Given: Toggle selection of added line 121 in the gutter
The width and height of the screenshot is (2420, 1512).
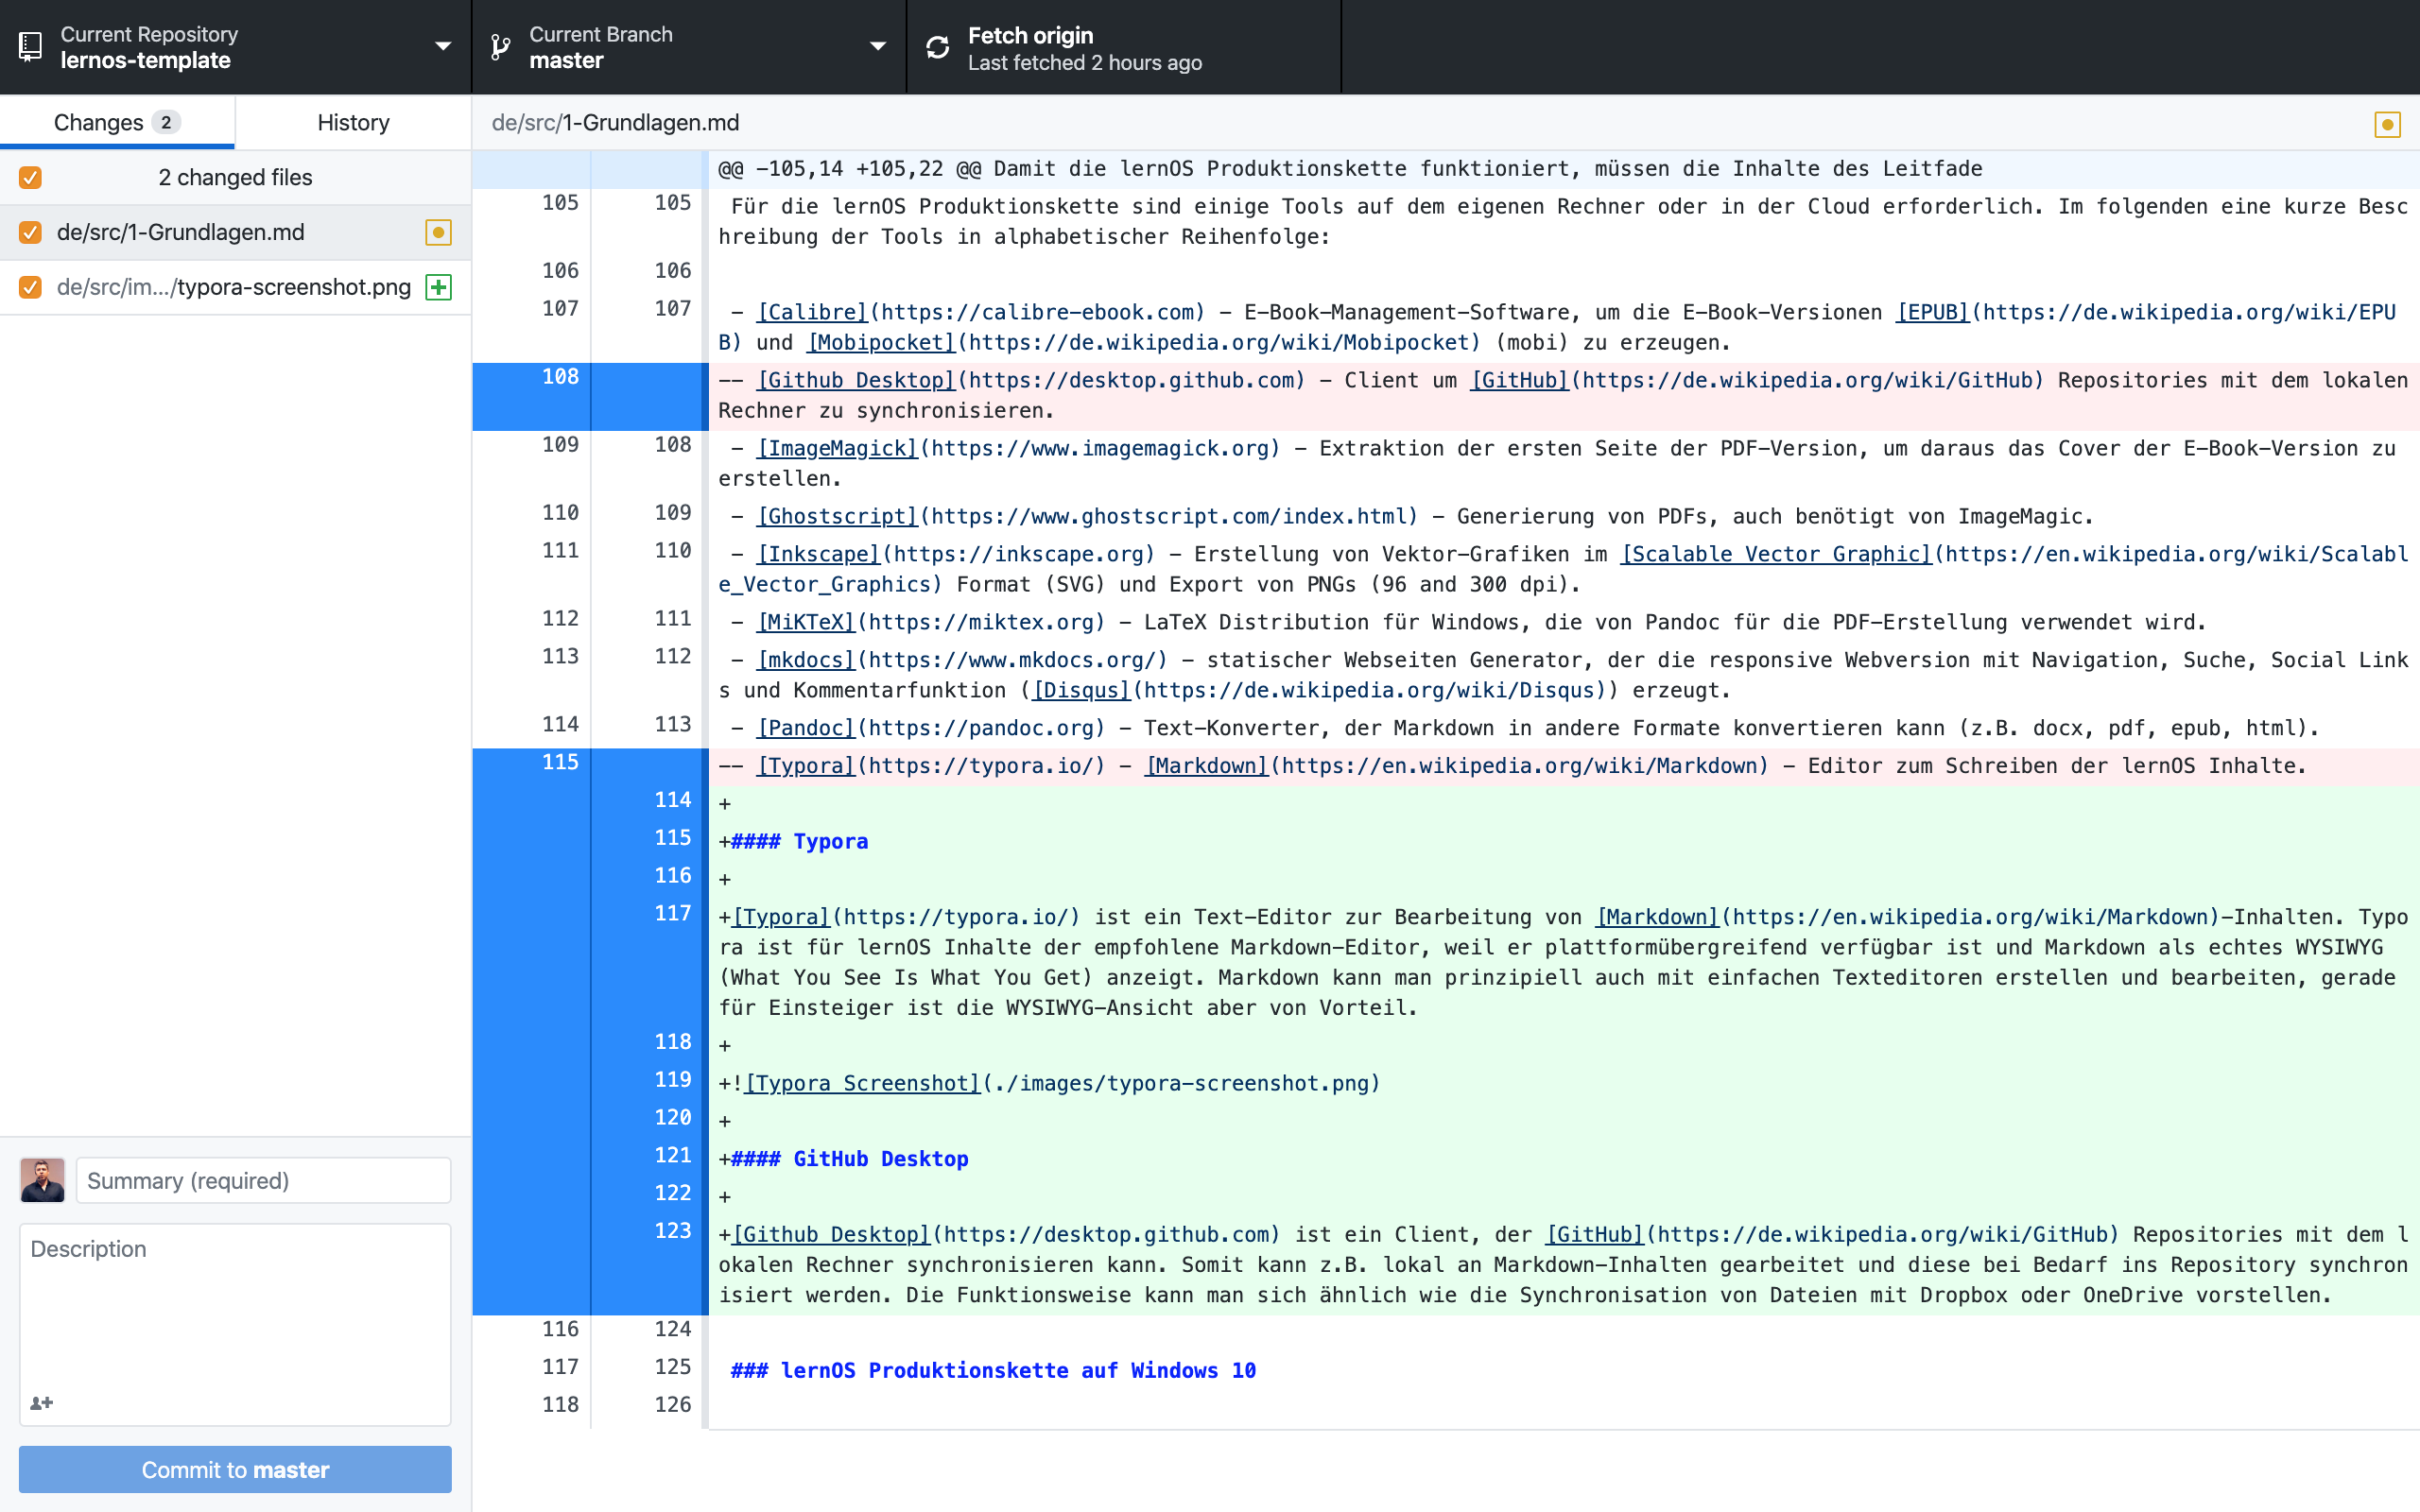Looking at the screenshot, I should click(x=590, y=1159).
